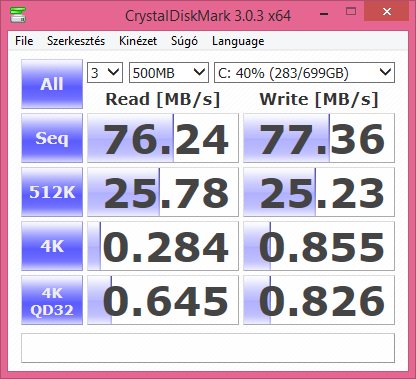Open the Language menu
This screenshot has width=416, height=379.
click(x=238, y=41)
